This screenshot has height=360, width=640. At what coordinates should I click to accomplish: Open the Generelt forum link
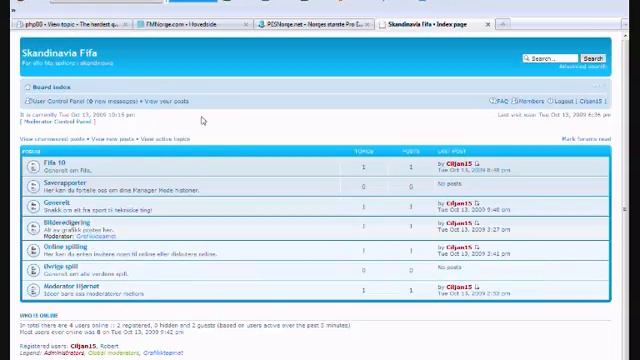click(57, 203)
